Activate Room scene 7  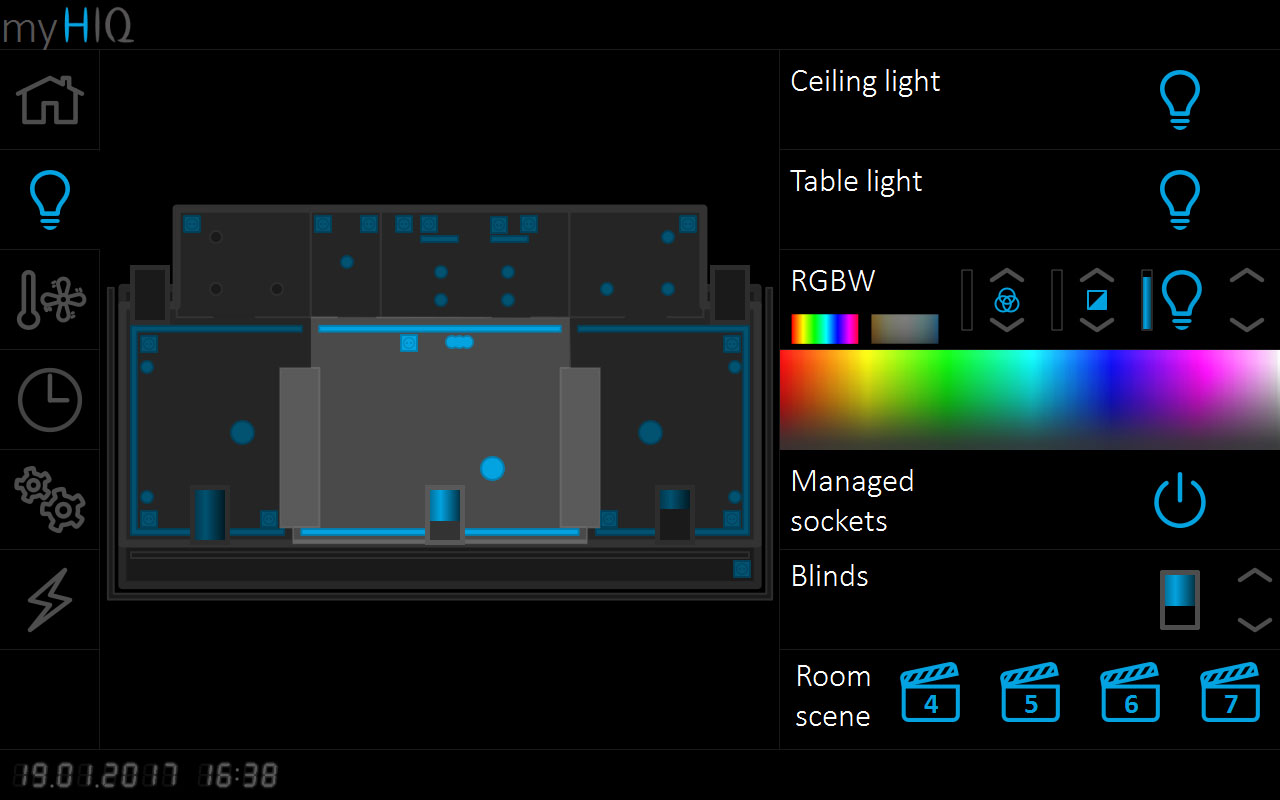coord(1230,693)
